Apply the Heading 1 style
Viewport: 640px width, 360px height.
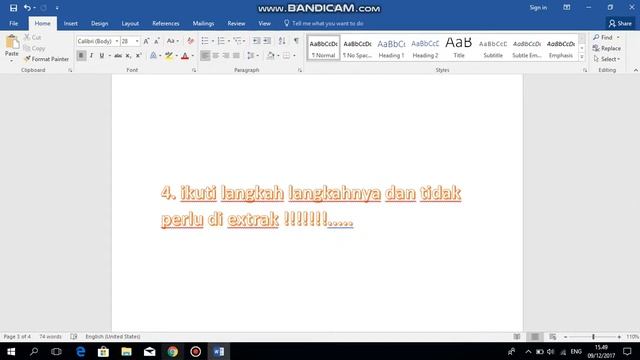pyautogui.click(x=391, y=48)
